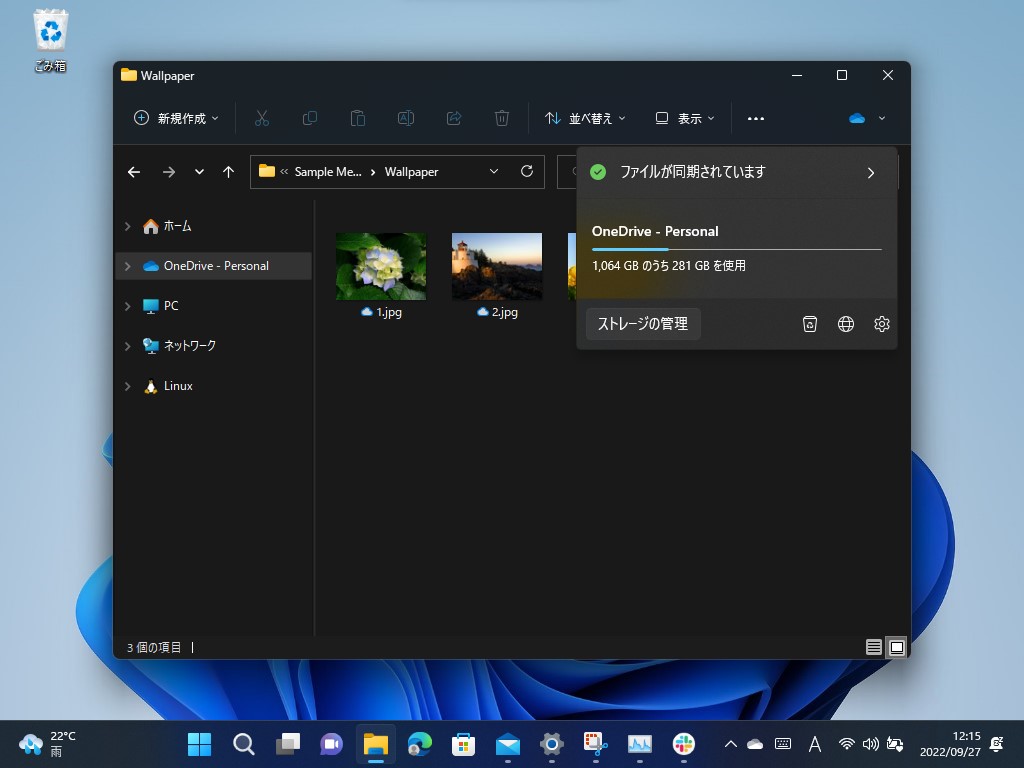Open the notification center bell icon
The image size is (1024, 768).
(x=997, y=744)
